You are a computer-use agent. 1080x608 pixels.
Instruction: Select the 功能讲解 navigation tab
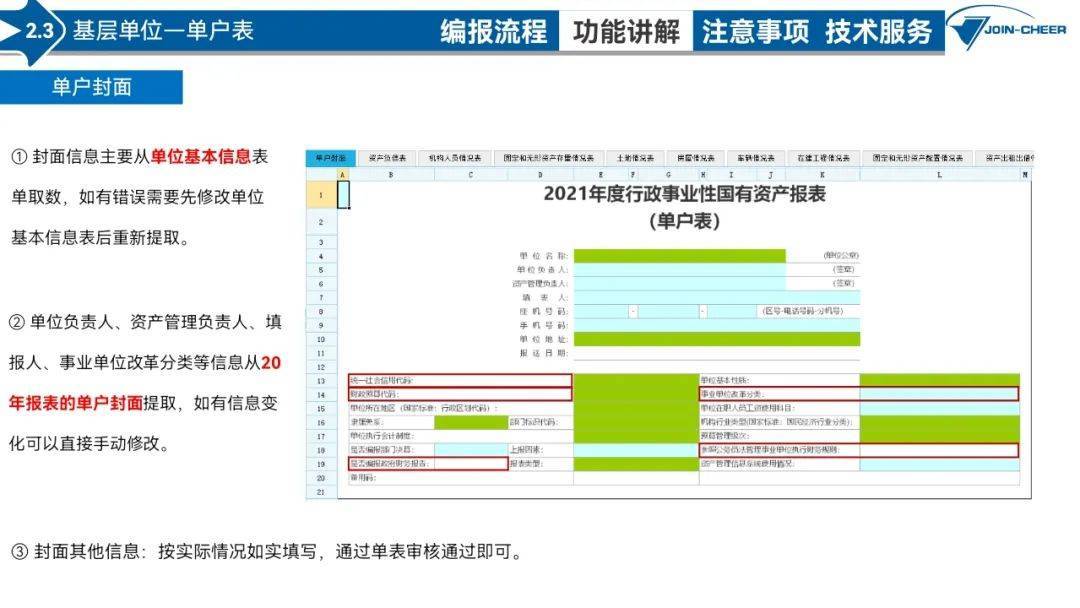626,32
